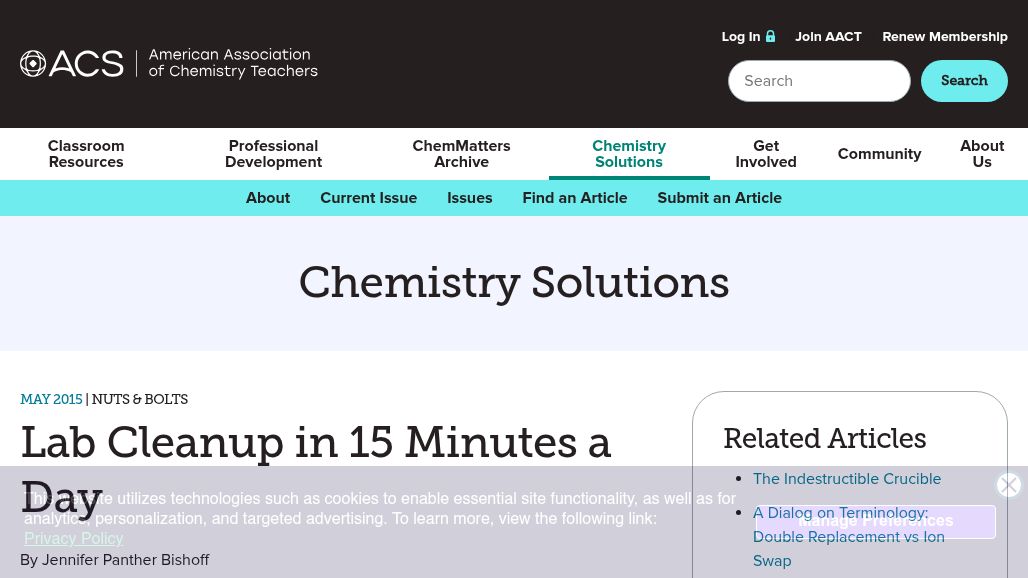Image resolution: width=1028 pixels, height=578 pixels.
Task: Open Find an Article submenu item
Action: 574,198
